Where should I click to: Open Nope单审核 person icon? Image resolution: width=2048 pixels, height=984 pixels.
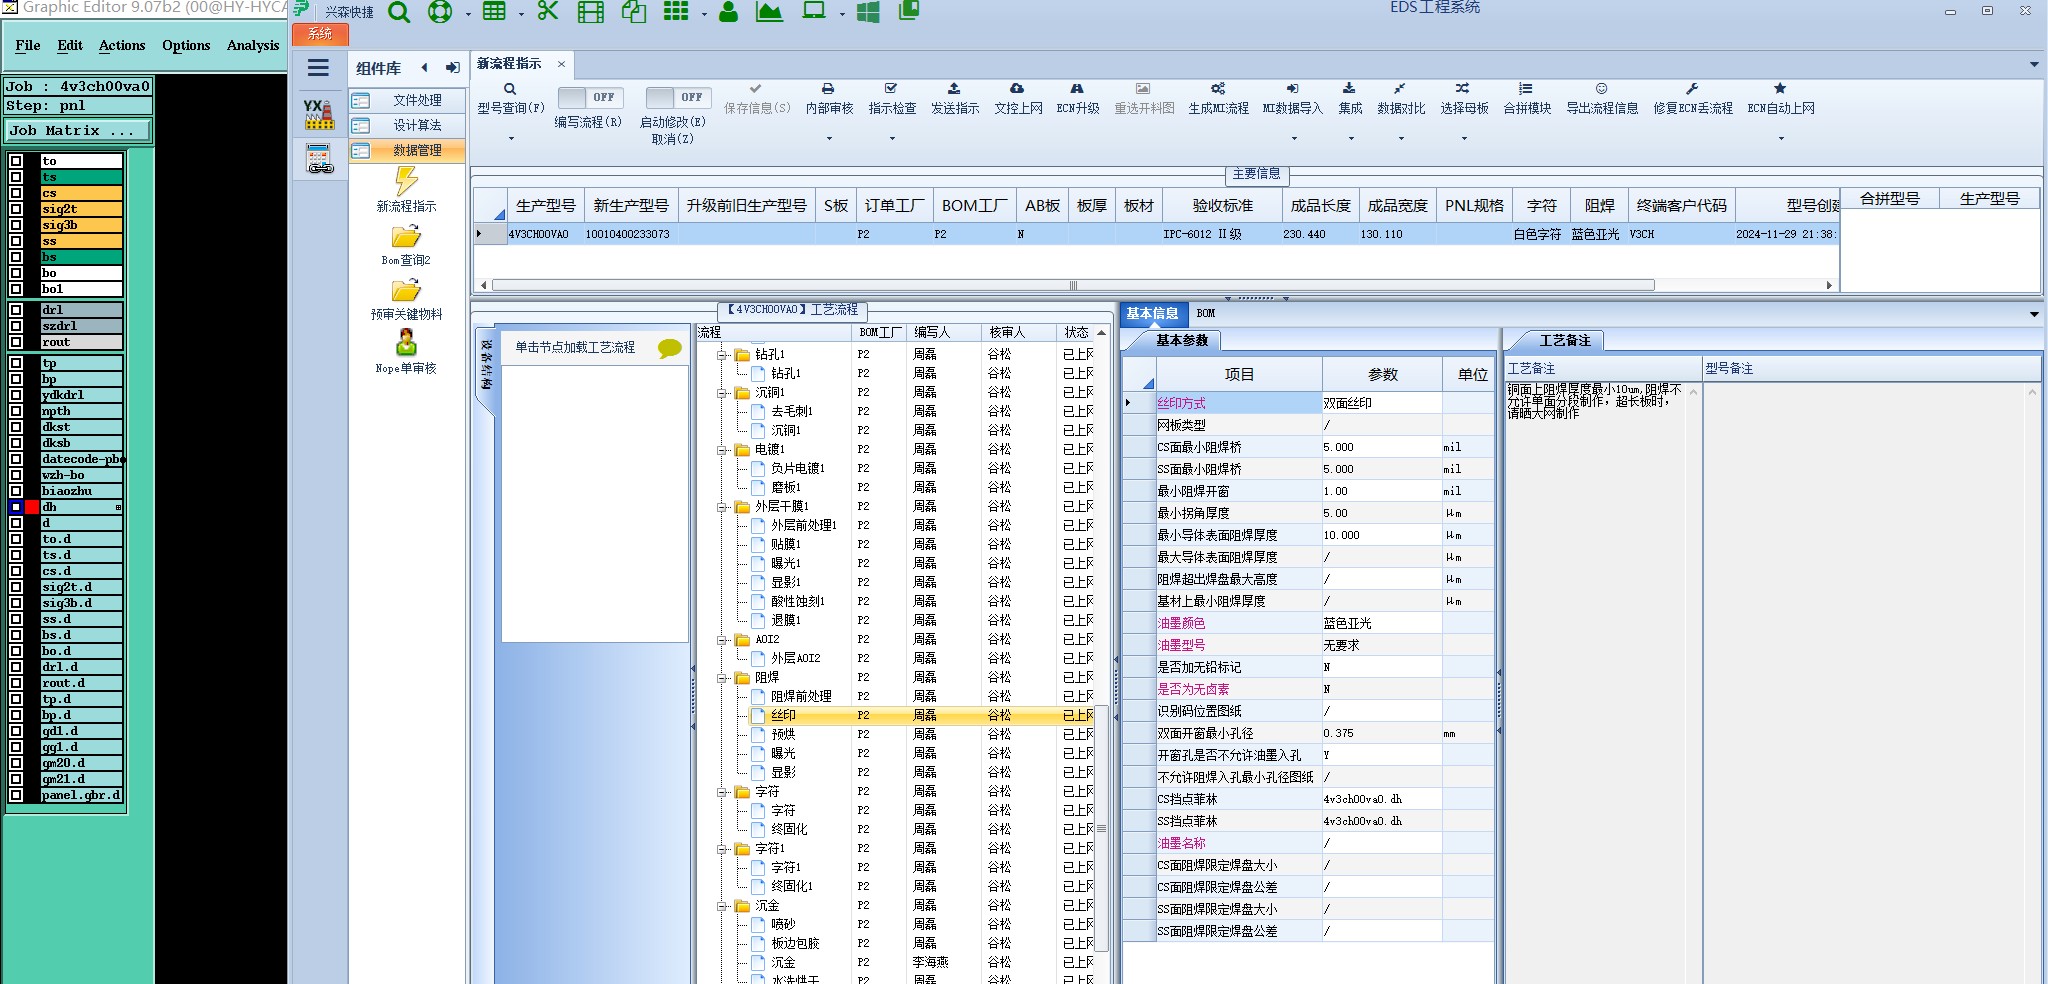pos(406,343)
